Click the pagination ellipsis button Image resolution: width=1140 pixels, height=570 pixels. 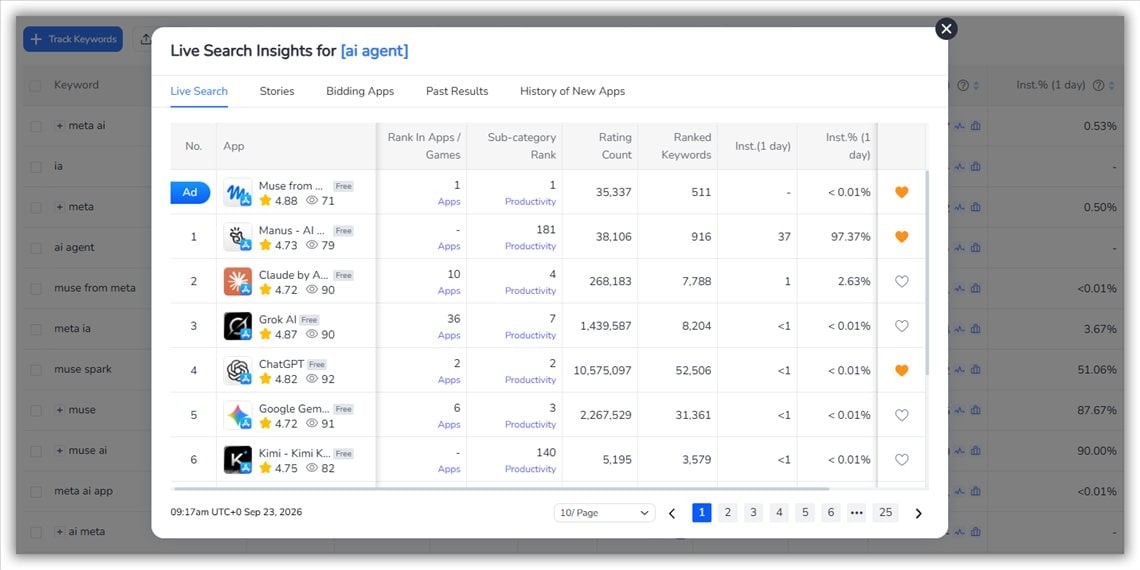pos(856,513)
